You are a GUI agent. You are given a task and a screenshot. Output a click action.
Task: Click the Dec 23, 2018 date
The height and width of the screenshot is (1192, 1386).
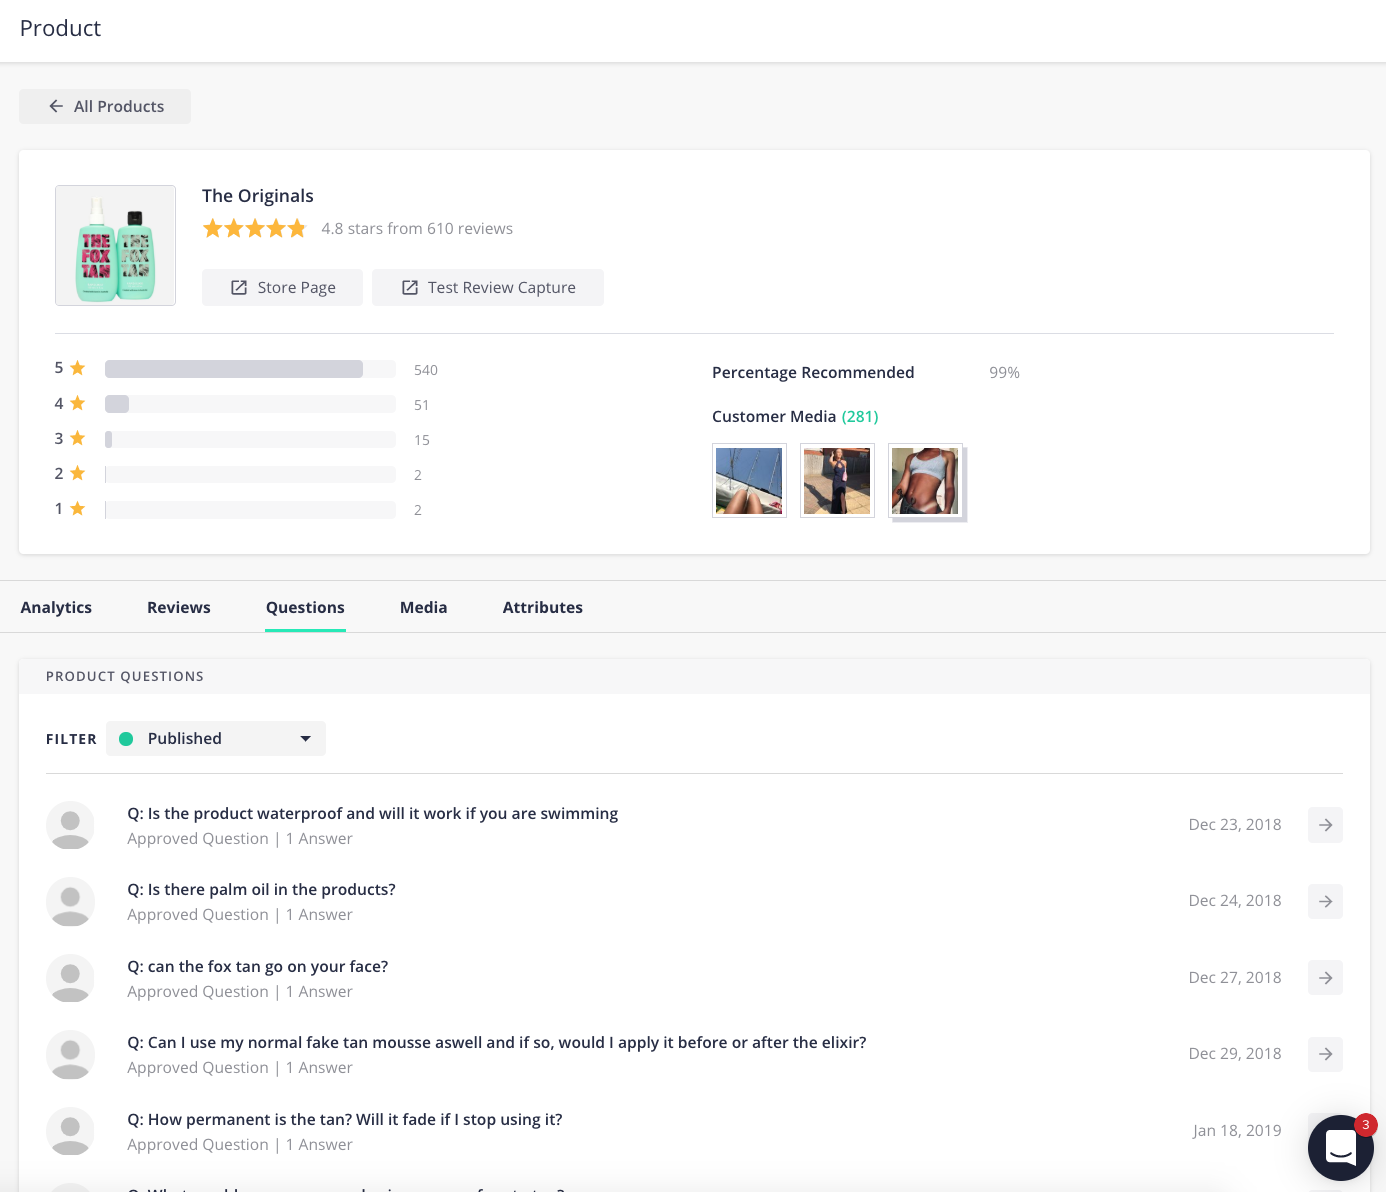1235,825
